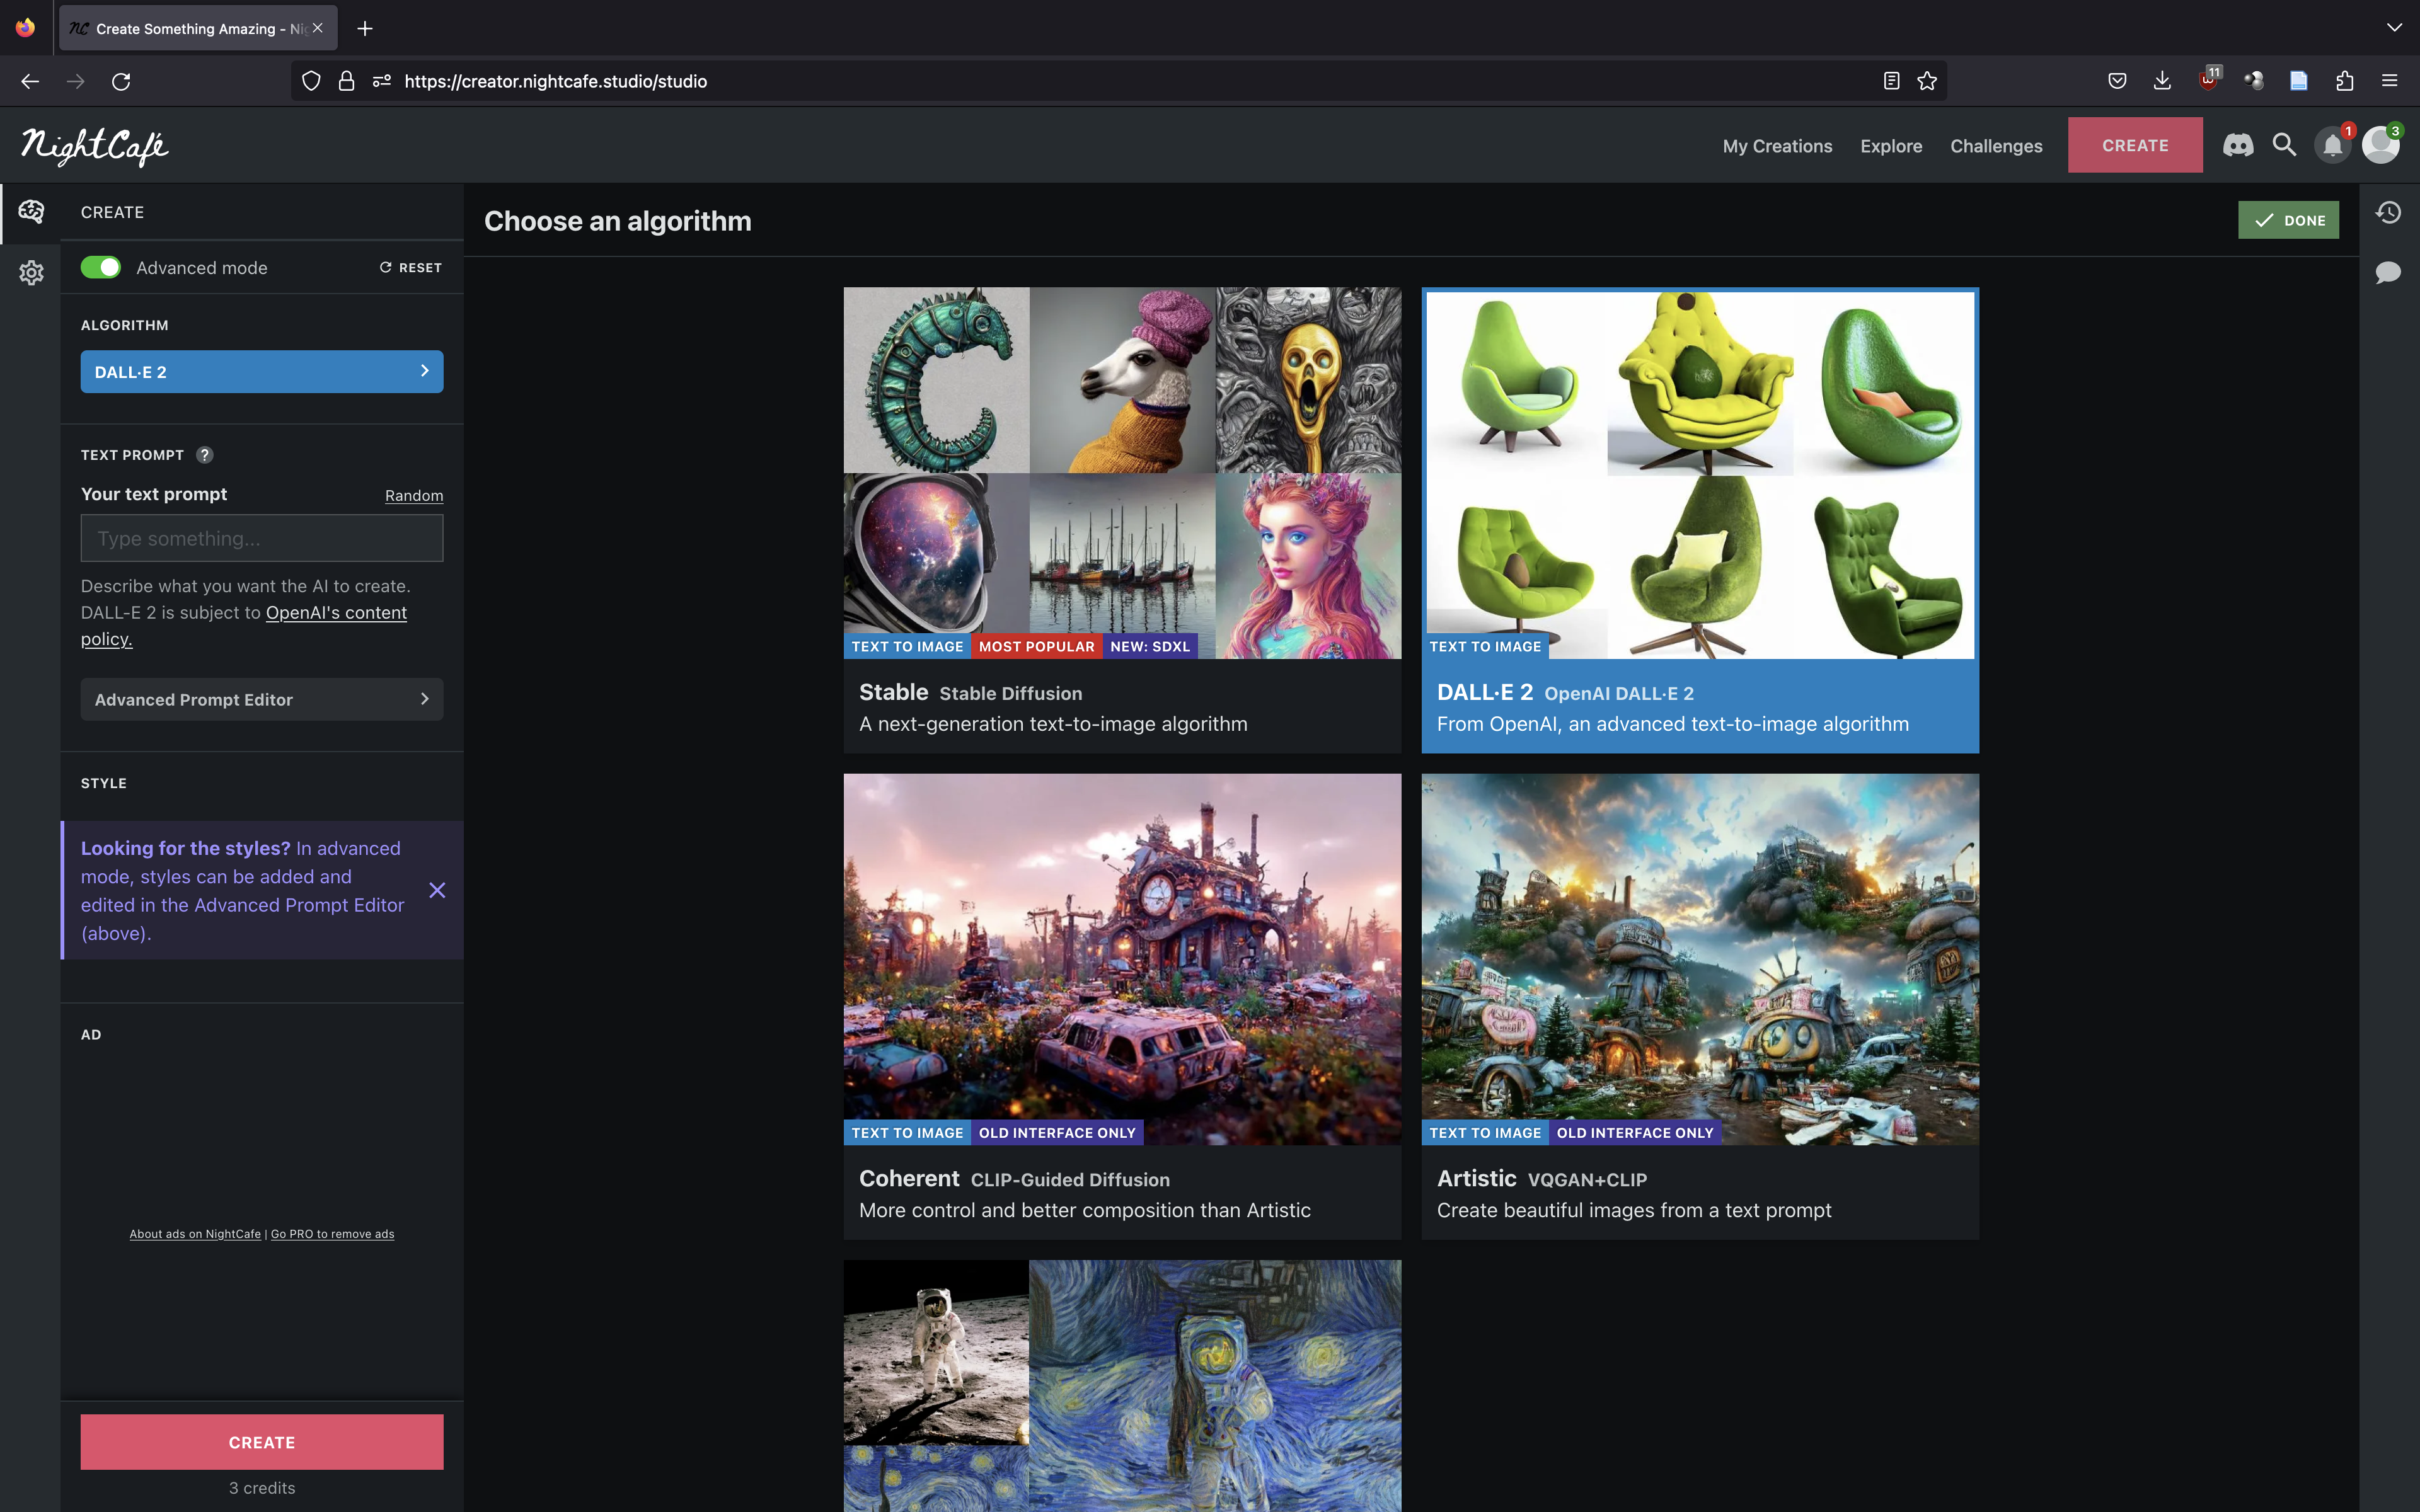2420x1512 pixels.
Task: Open Save to Pocket icon
Action: 2117,81
